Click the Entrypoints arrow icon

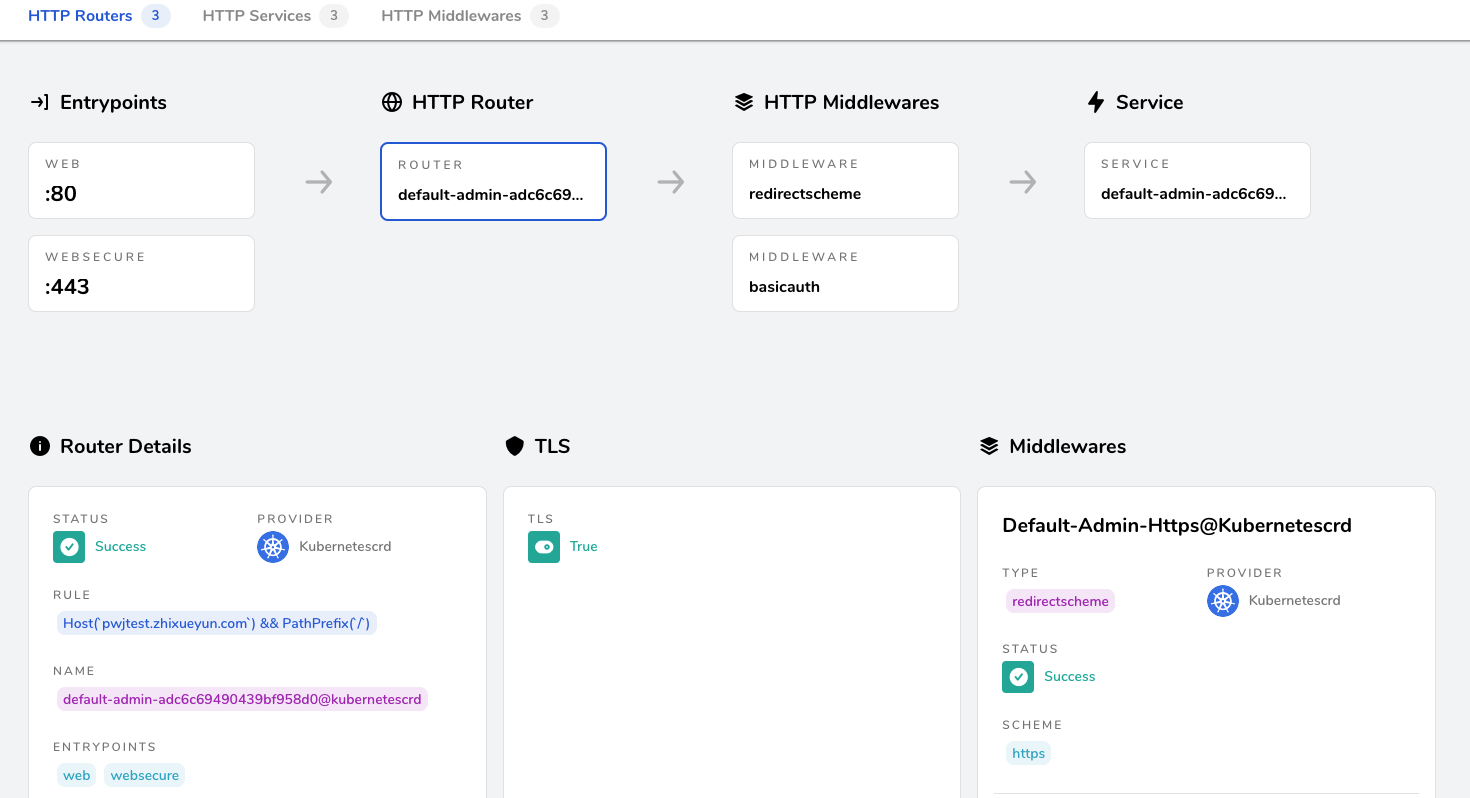point(40,102)
